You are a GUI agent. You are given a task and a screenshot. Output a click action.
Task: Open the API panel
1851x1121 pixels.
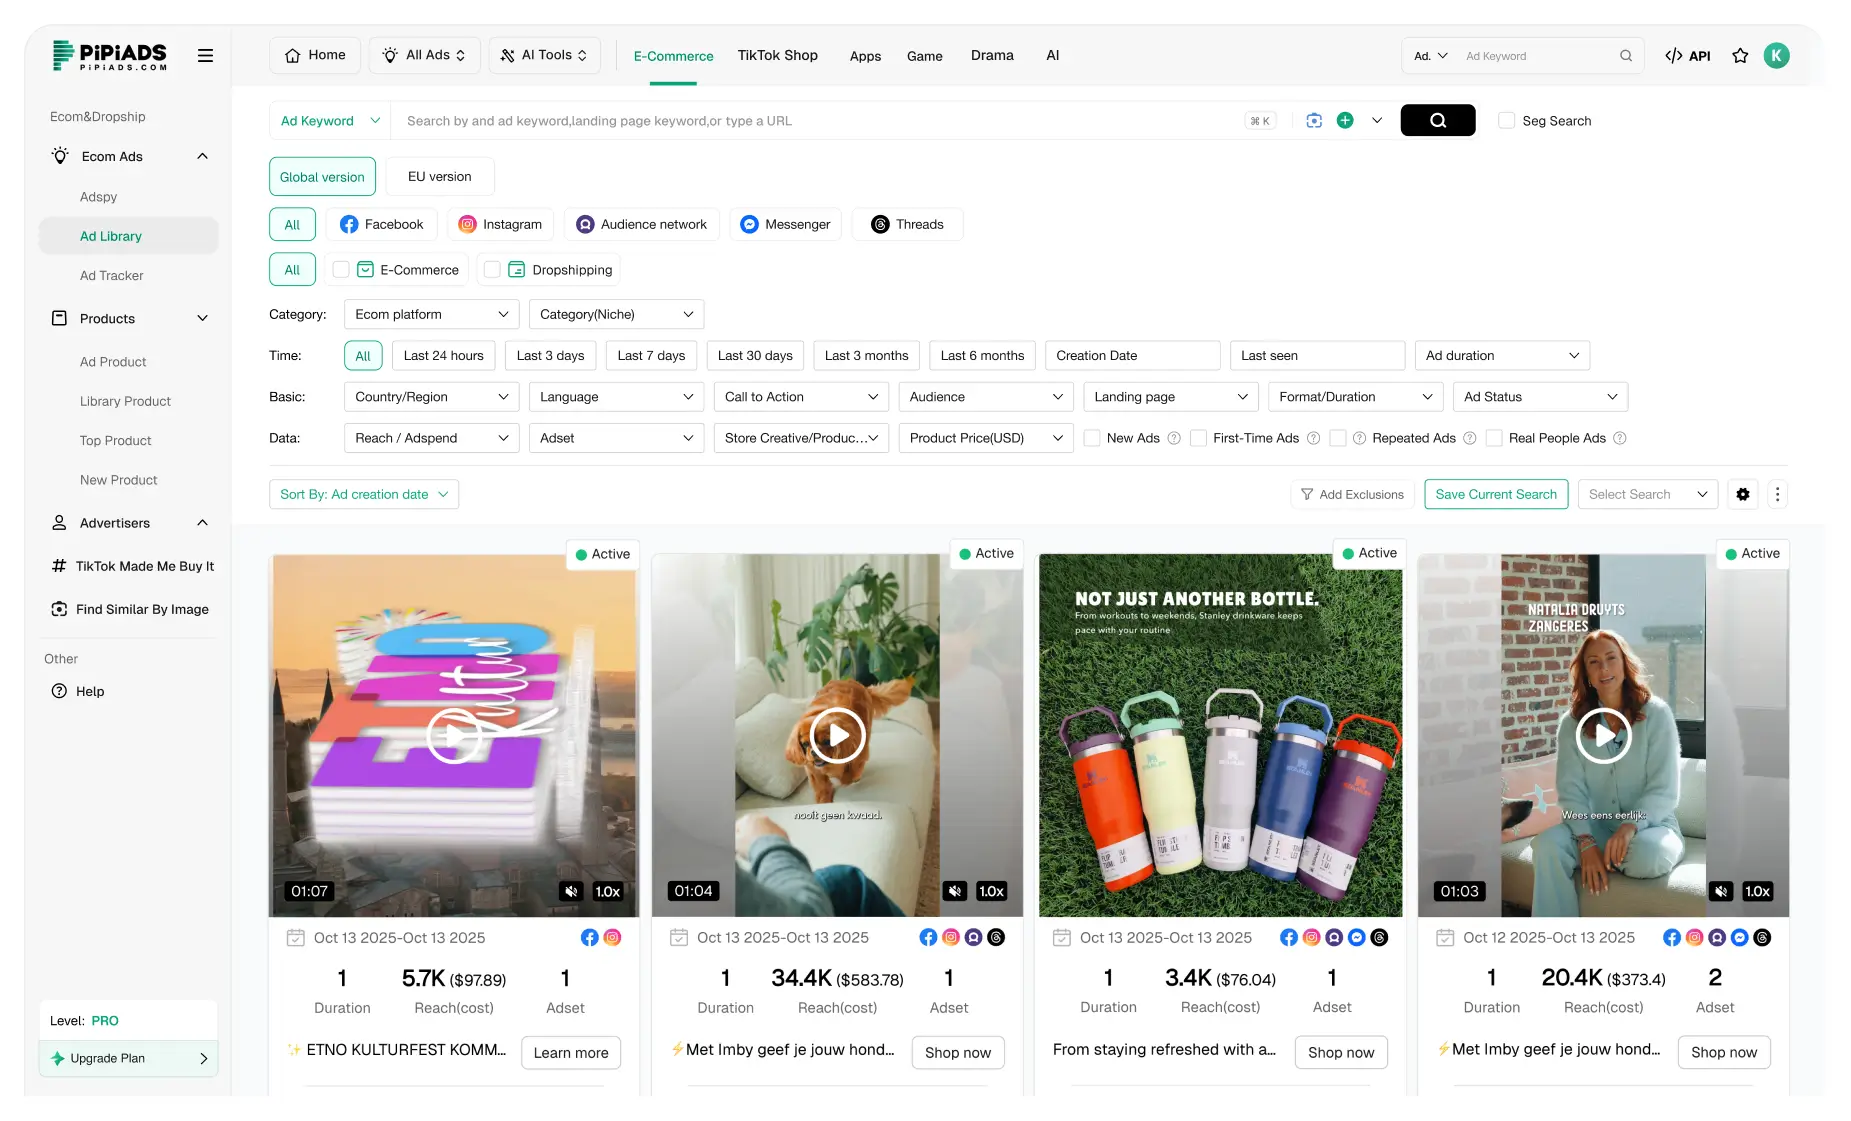(1687, 55)
